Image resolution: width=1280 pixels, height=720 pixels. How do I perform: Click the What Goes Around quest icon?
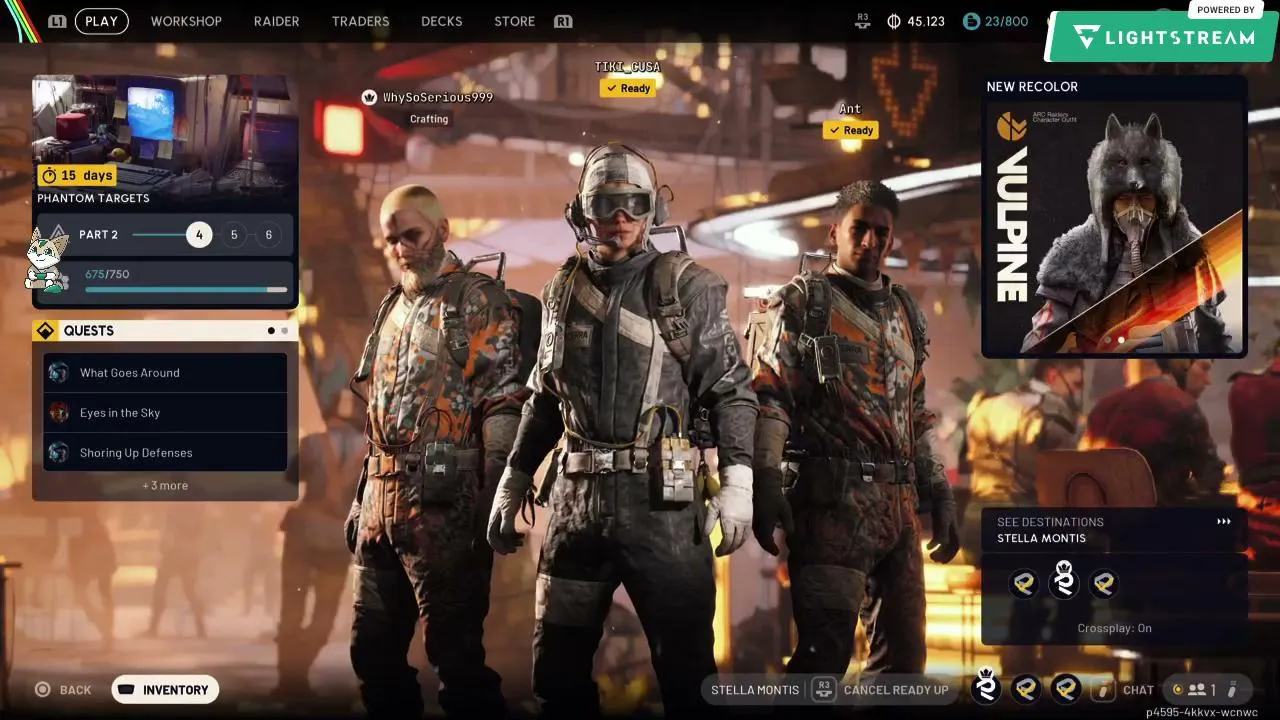tap(59, 373)
